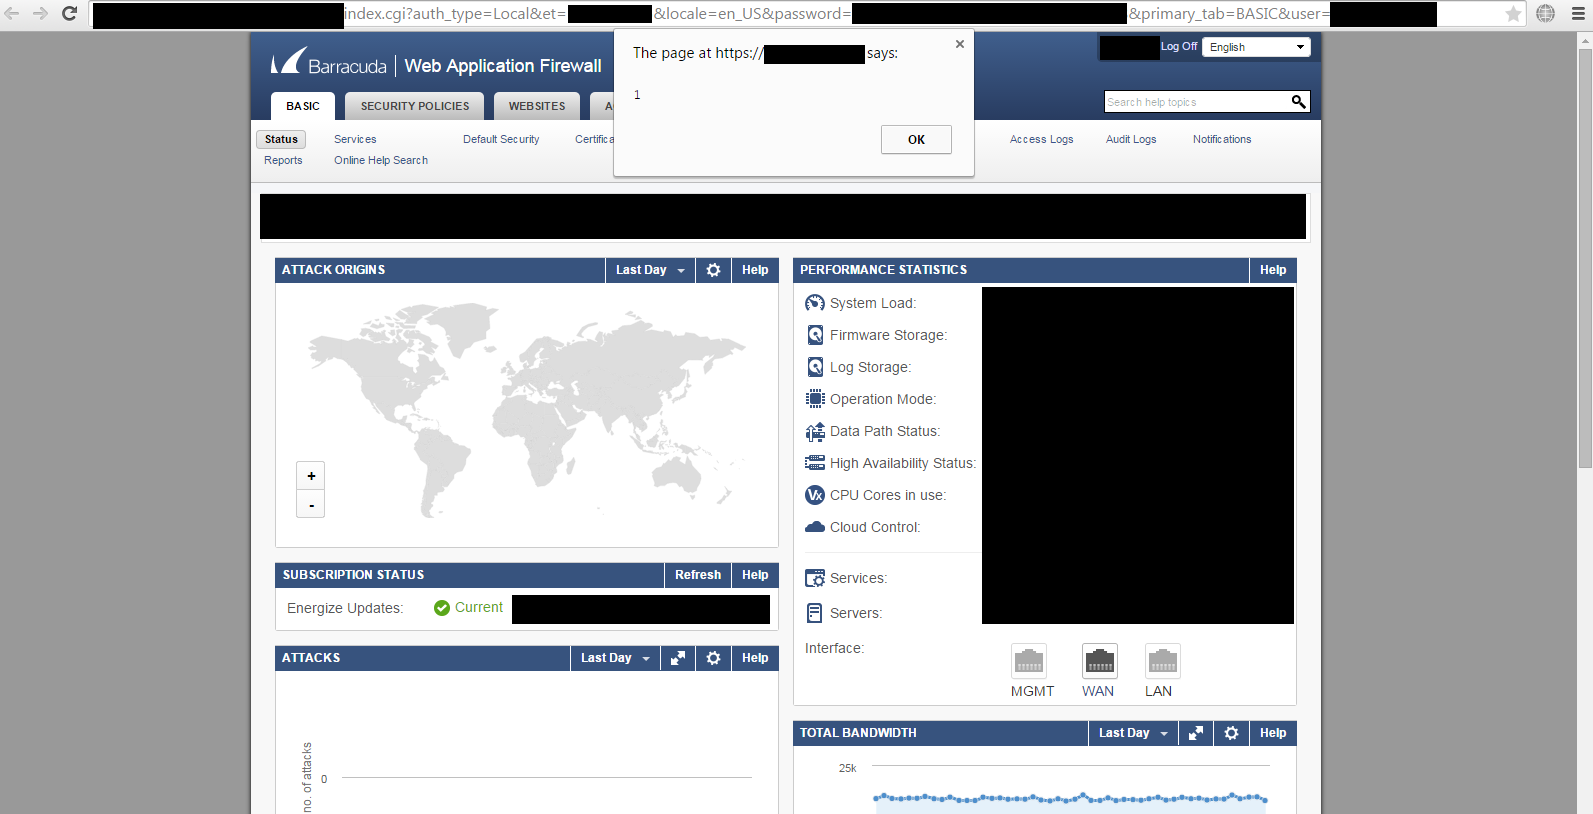Open Total Bandwidth settings gear
This screenshot has width=1593, height=814.
pyautogui.click(x=1231, y=733)
